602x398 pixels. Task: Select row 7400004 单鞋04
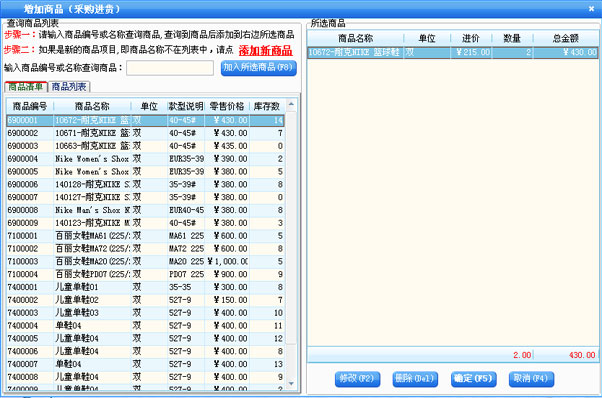pos(145,325)
